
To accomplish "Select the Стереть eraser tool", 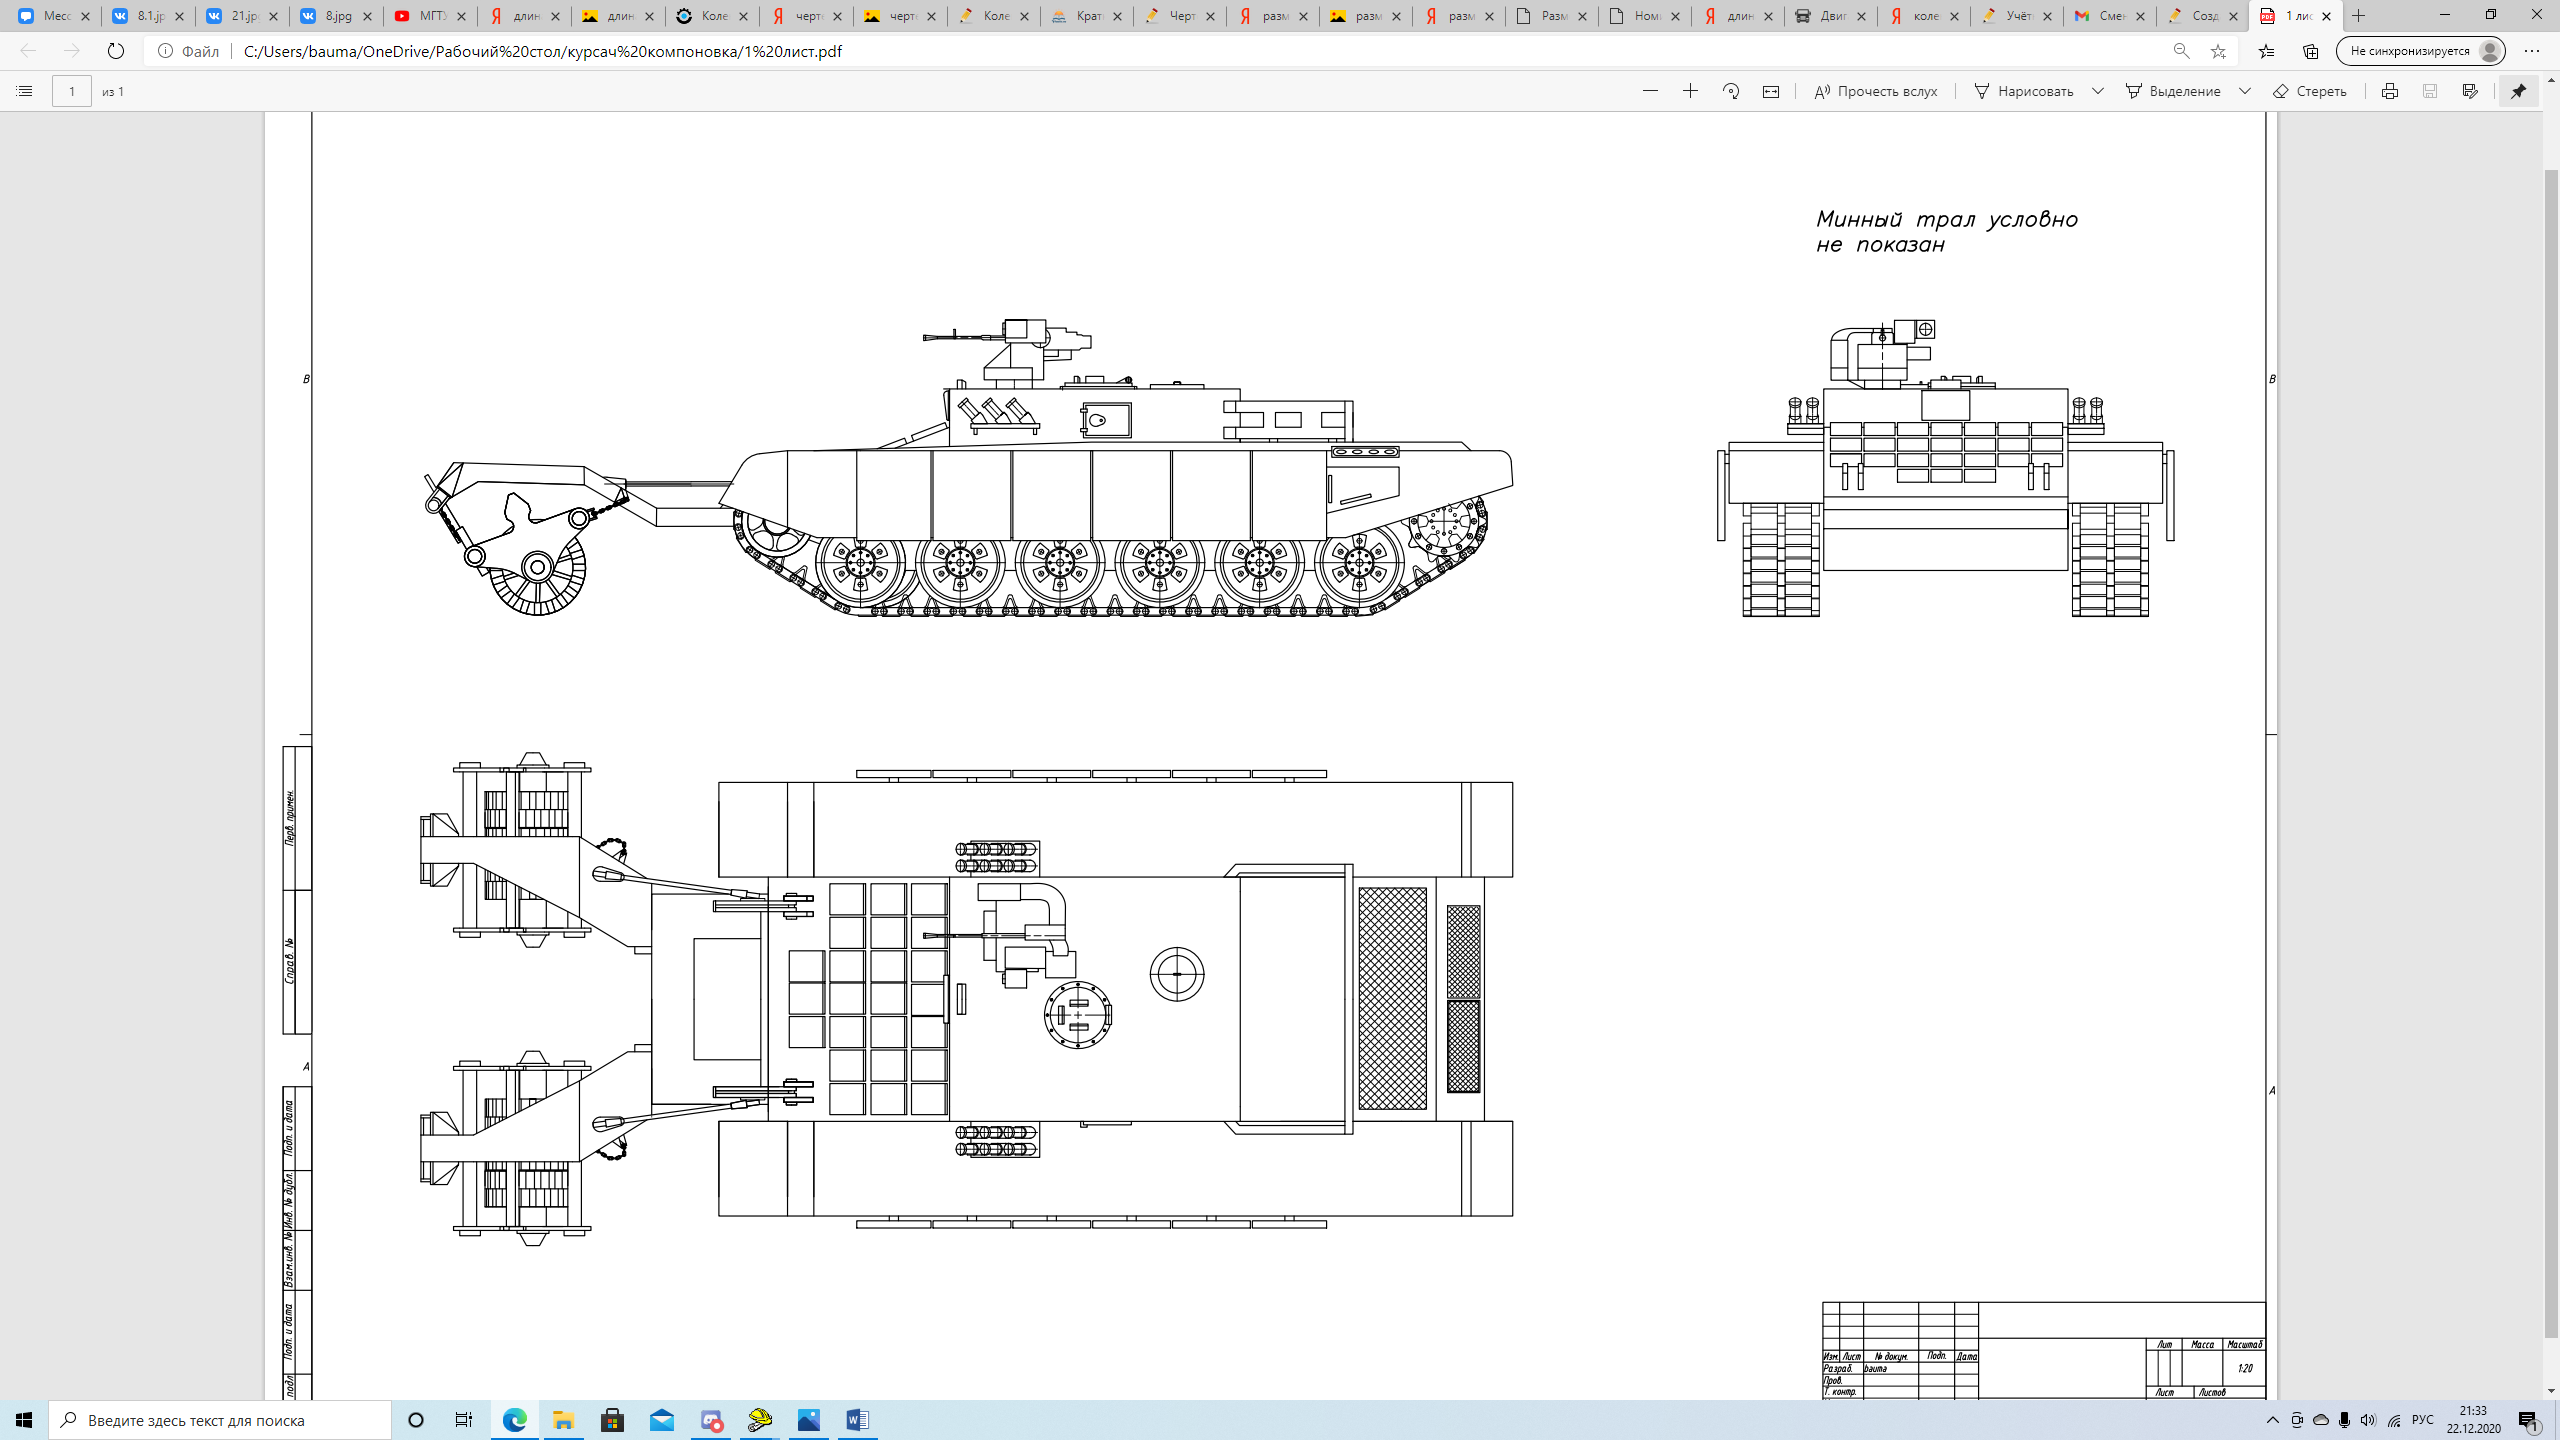I will coord(2310,91).
